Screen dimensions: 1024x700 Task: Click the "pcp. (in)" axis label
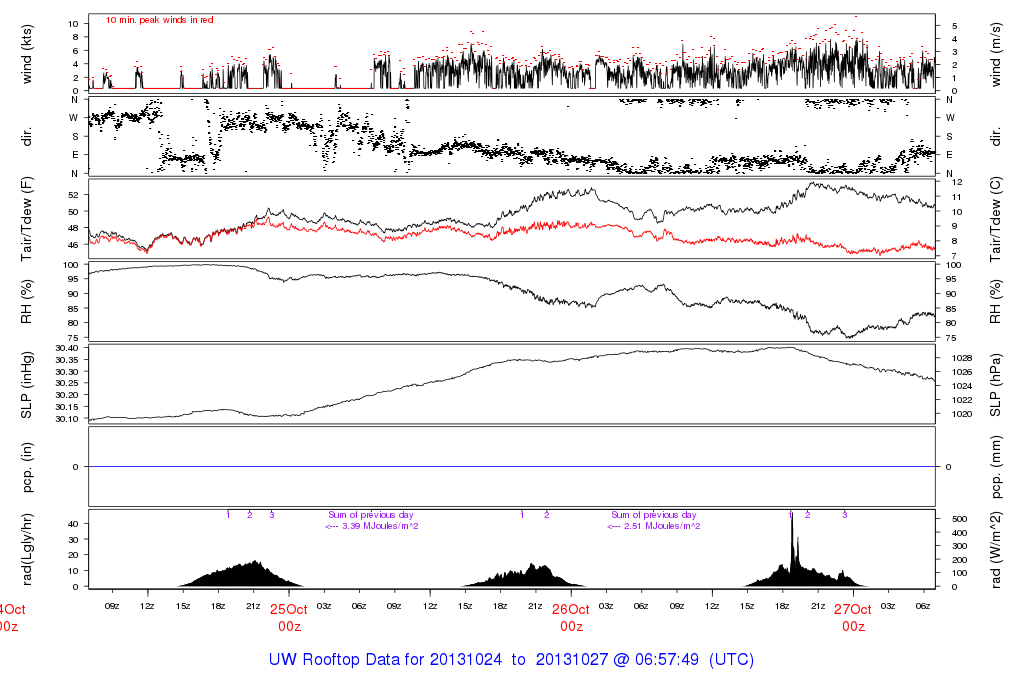pos(26,467)
